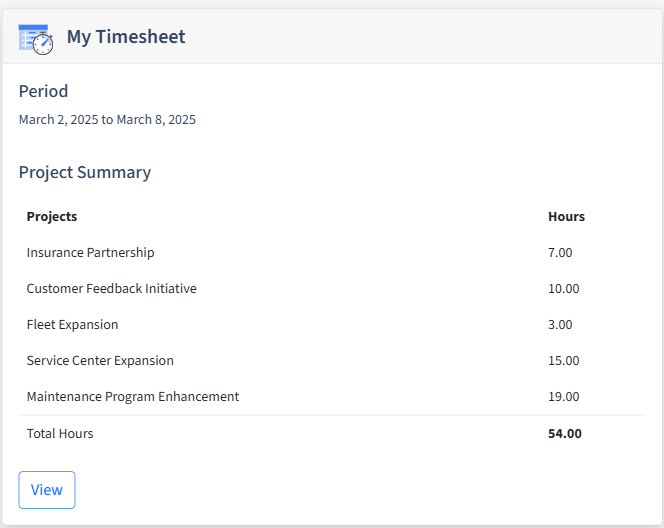Image resolution: width=664 pixels, height=528 pixels.
Task: Select the 10.00 hours value
Action: [x=563, y=288]
